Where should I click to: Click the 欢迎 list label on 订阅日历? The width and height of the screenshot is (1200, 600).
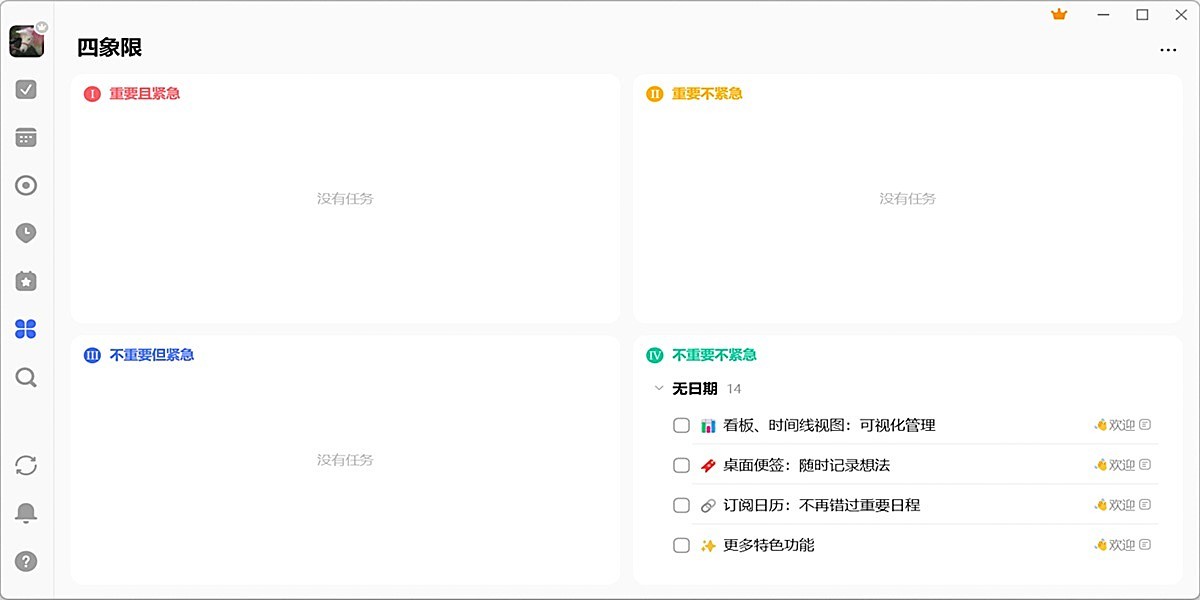click(x=1124, y=505)
